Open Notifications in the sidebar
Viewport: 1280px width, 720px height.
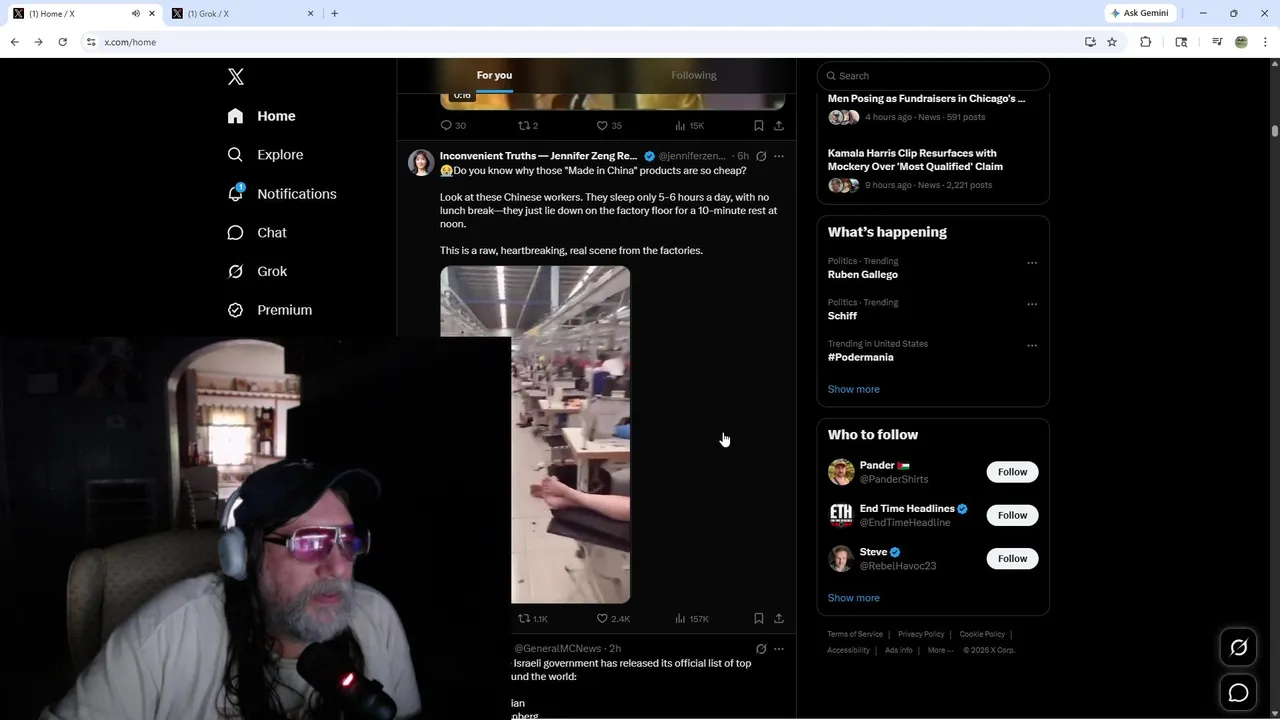[282, 194]
